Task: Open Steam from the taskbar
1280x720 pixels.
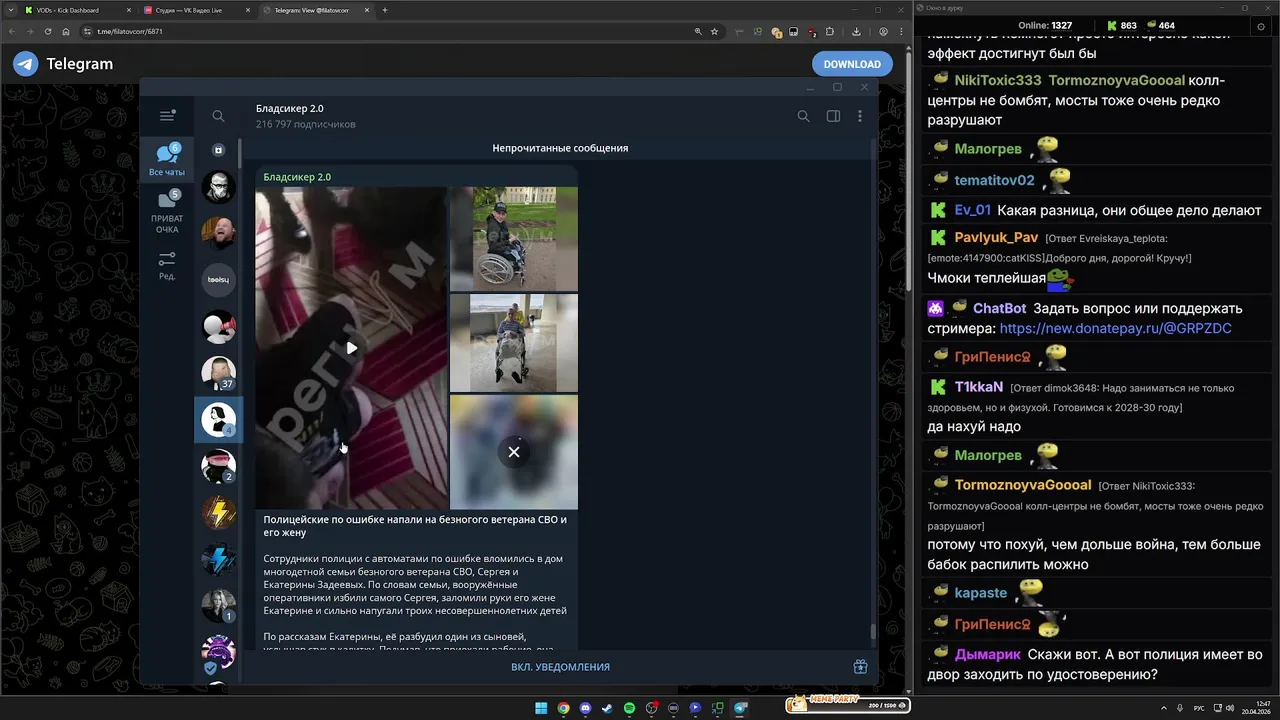Action: tap(607, 708)
